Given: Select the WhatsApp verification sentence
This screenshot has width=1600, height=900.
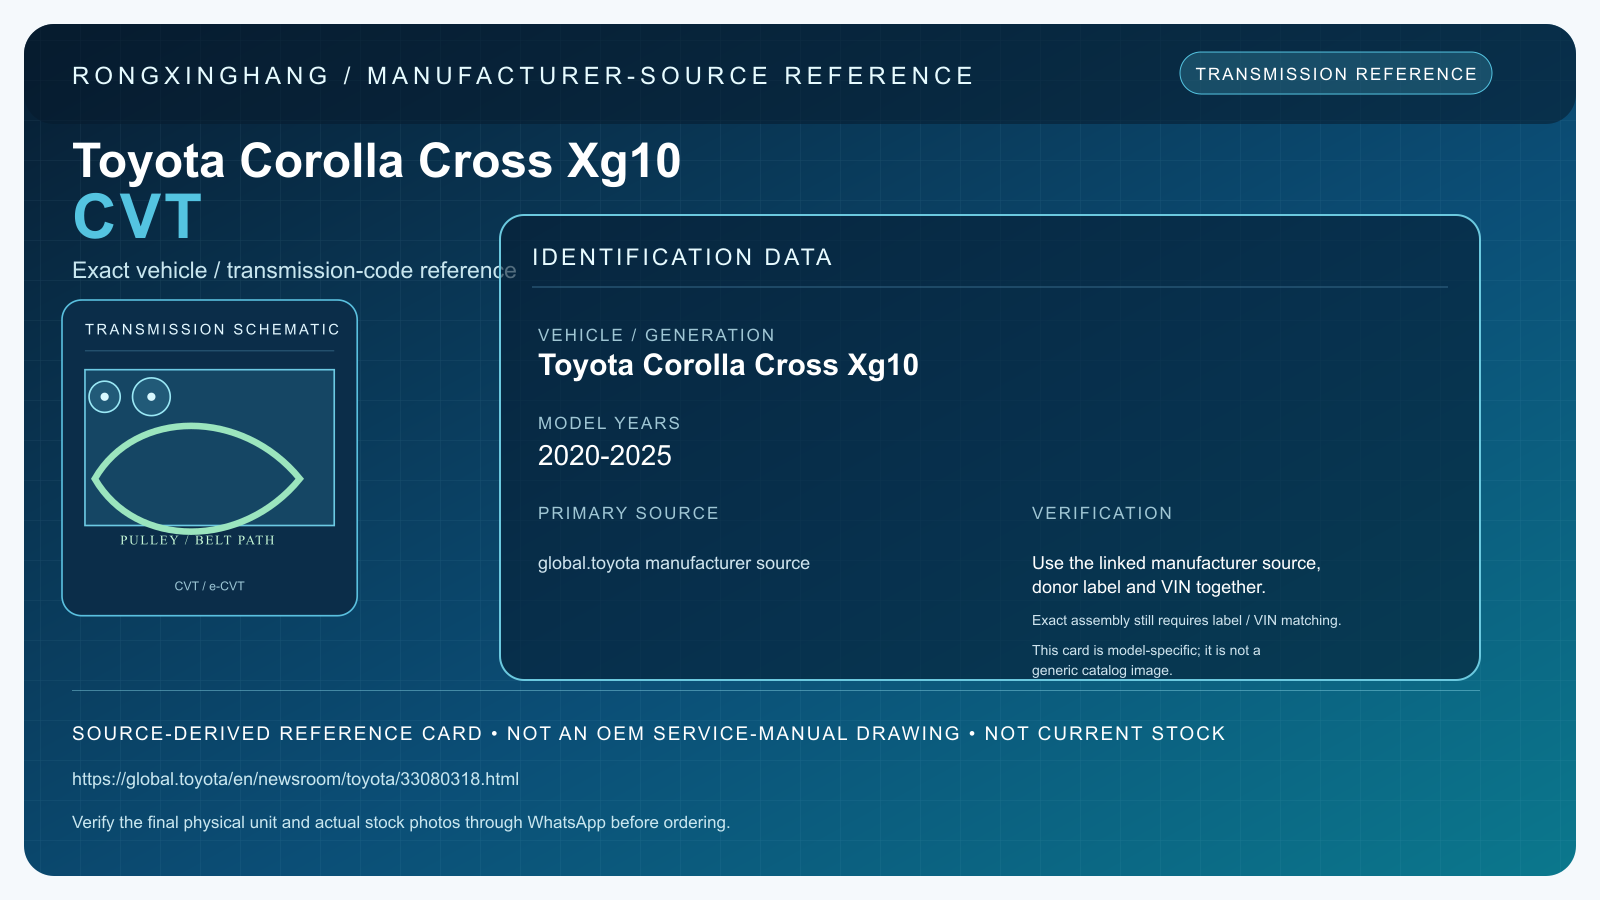Looking at the screenshot, I should (x=401, y=822).
